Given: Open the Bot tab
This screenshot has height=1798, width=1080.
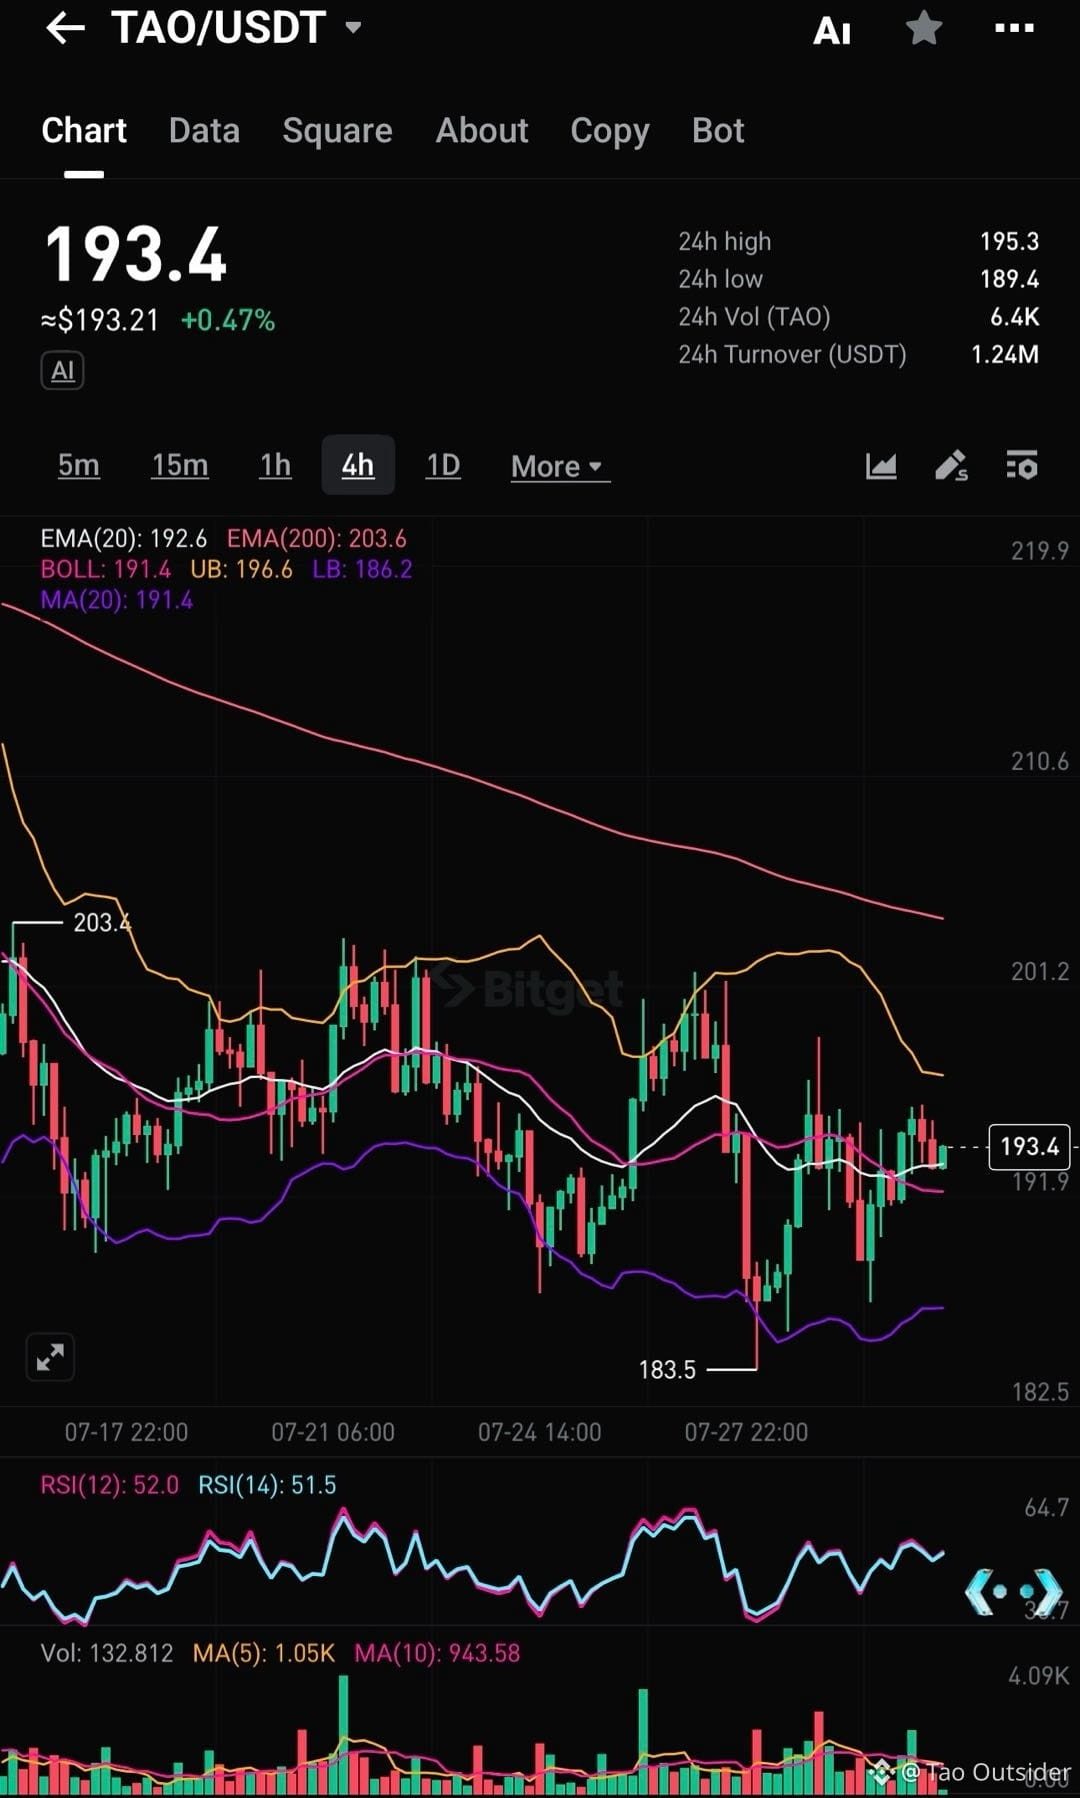Looking at the screenshot, I should point(718,131).
